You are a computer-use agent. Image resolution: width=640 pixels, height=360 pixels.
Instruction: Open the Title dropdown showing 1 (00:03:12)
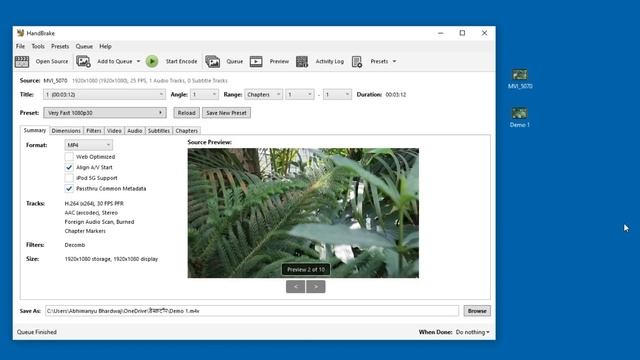click(104, 95)
